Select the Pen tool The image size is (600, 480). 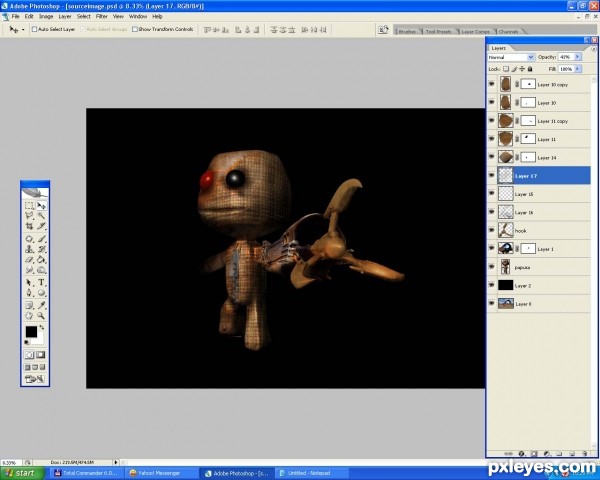(x=29, y=293)
